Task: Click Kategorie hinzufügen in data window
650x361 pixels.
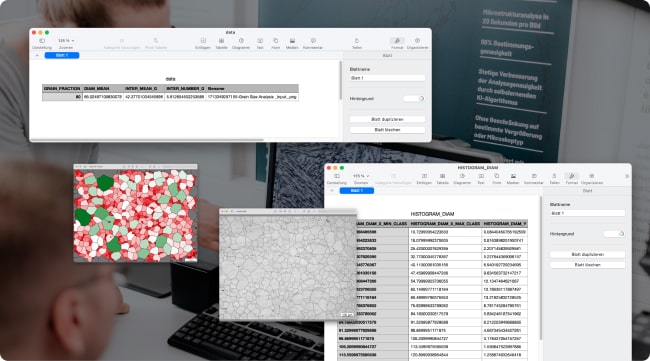Action: point(122,43)
